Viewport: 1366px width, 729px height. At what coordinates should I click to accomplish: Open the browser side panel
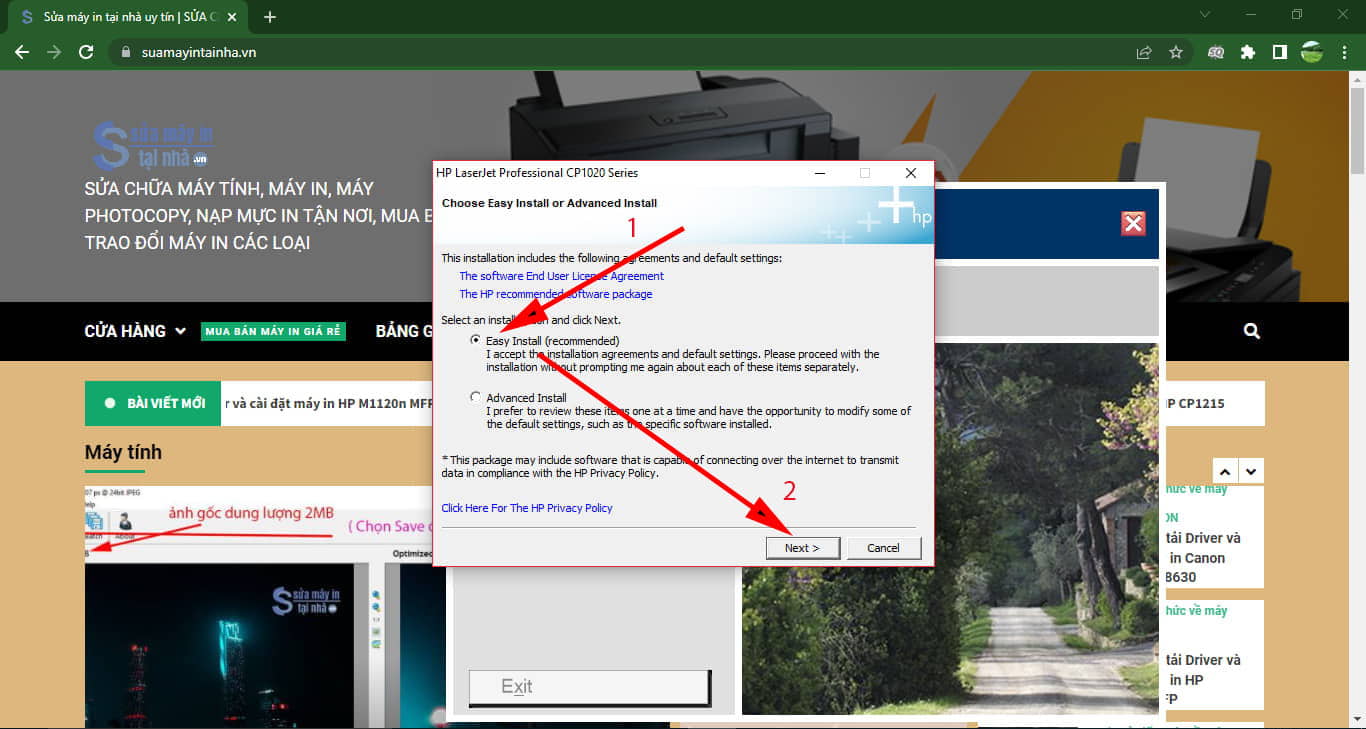(x=1279, y=52)
